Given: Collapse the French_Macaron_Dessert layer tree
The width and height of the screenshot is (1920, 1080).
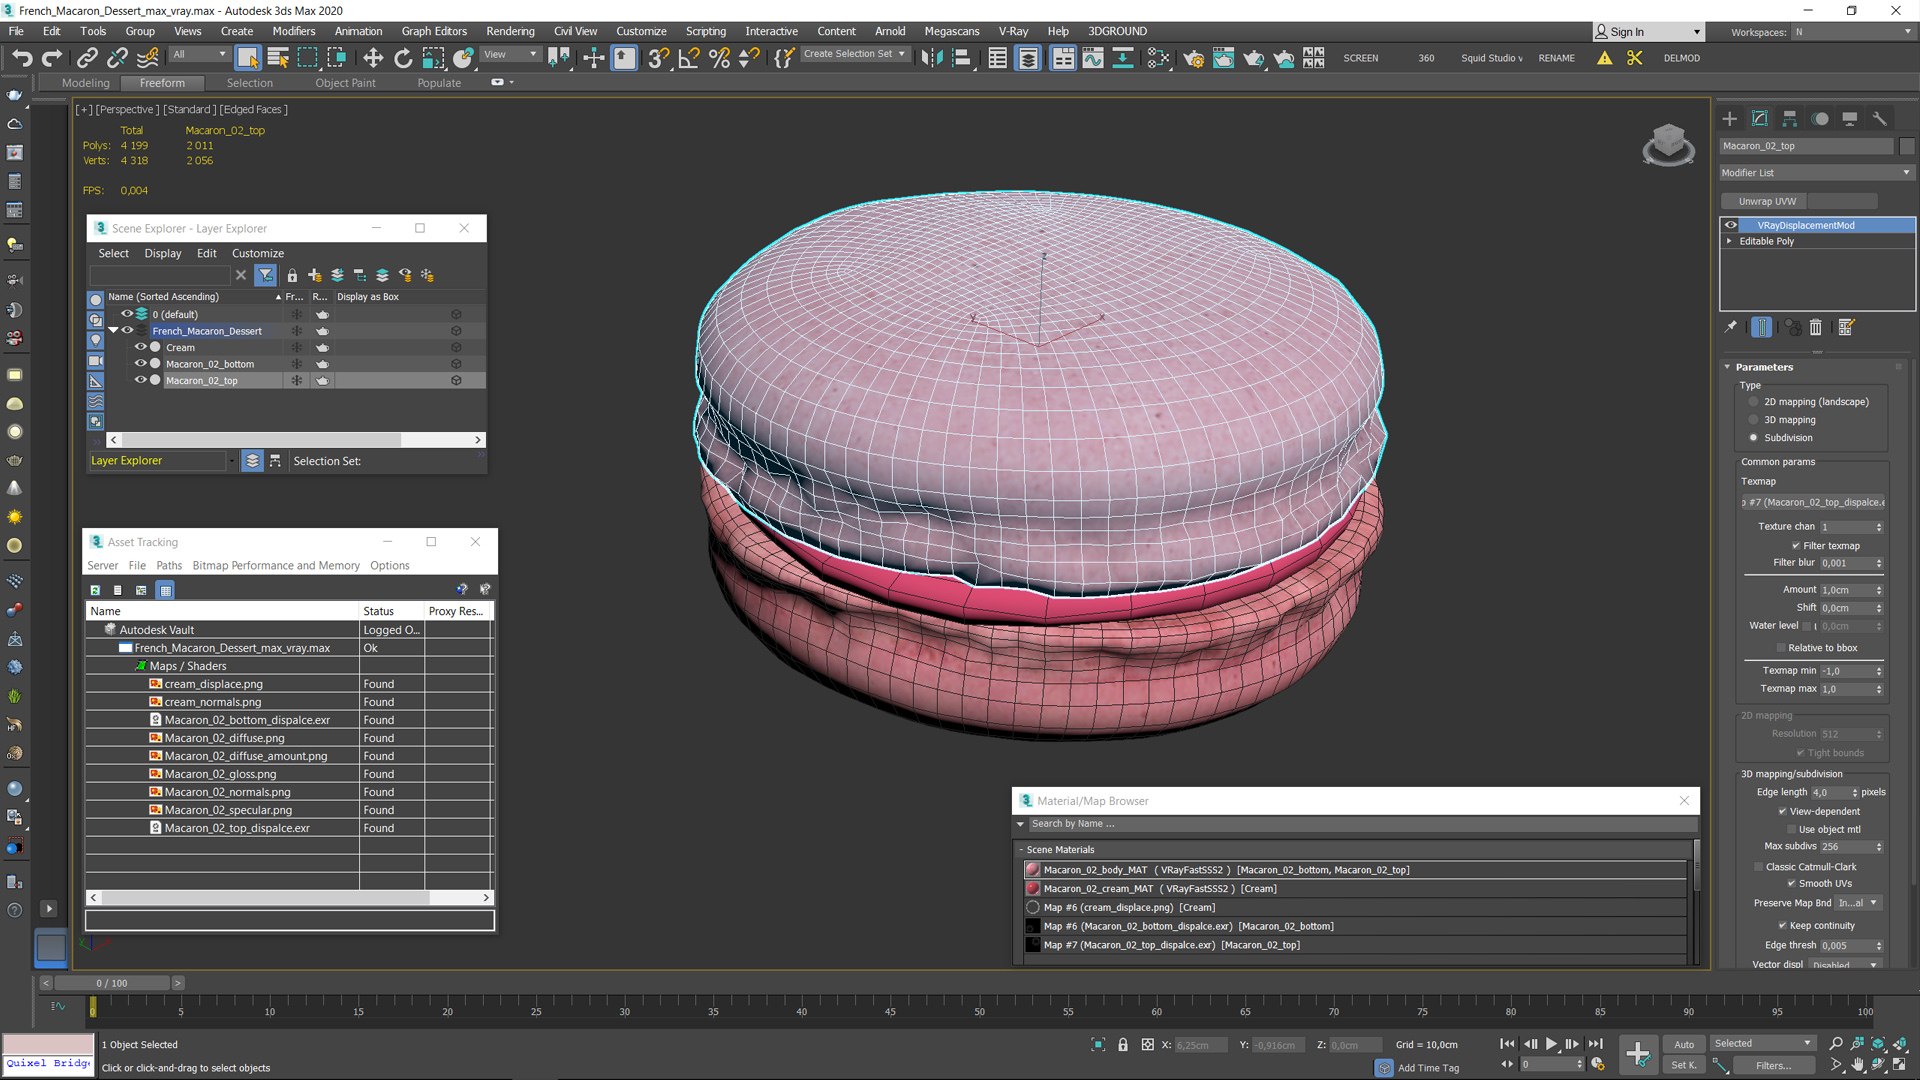Looking at the screenshot, I should [113, 330].
